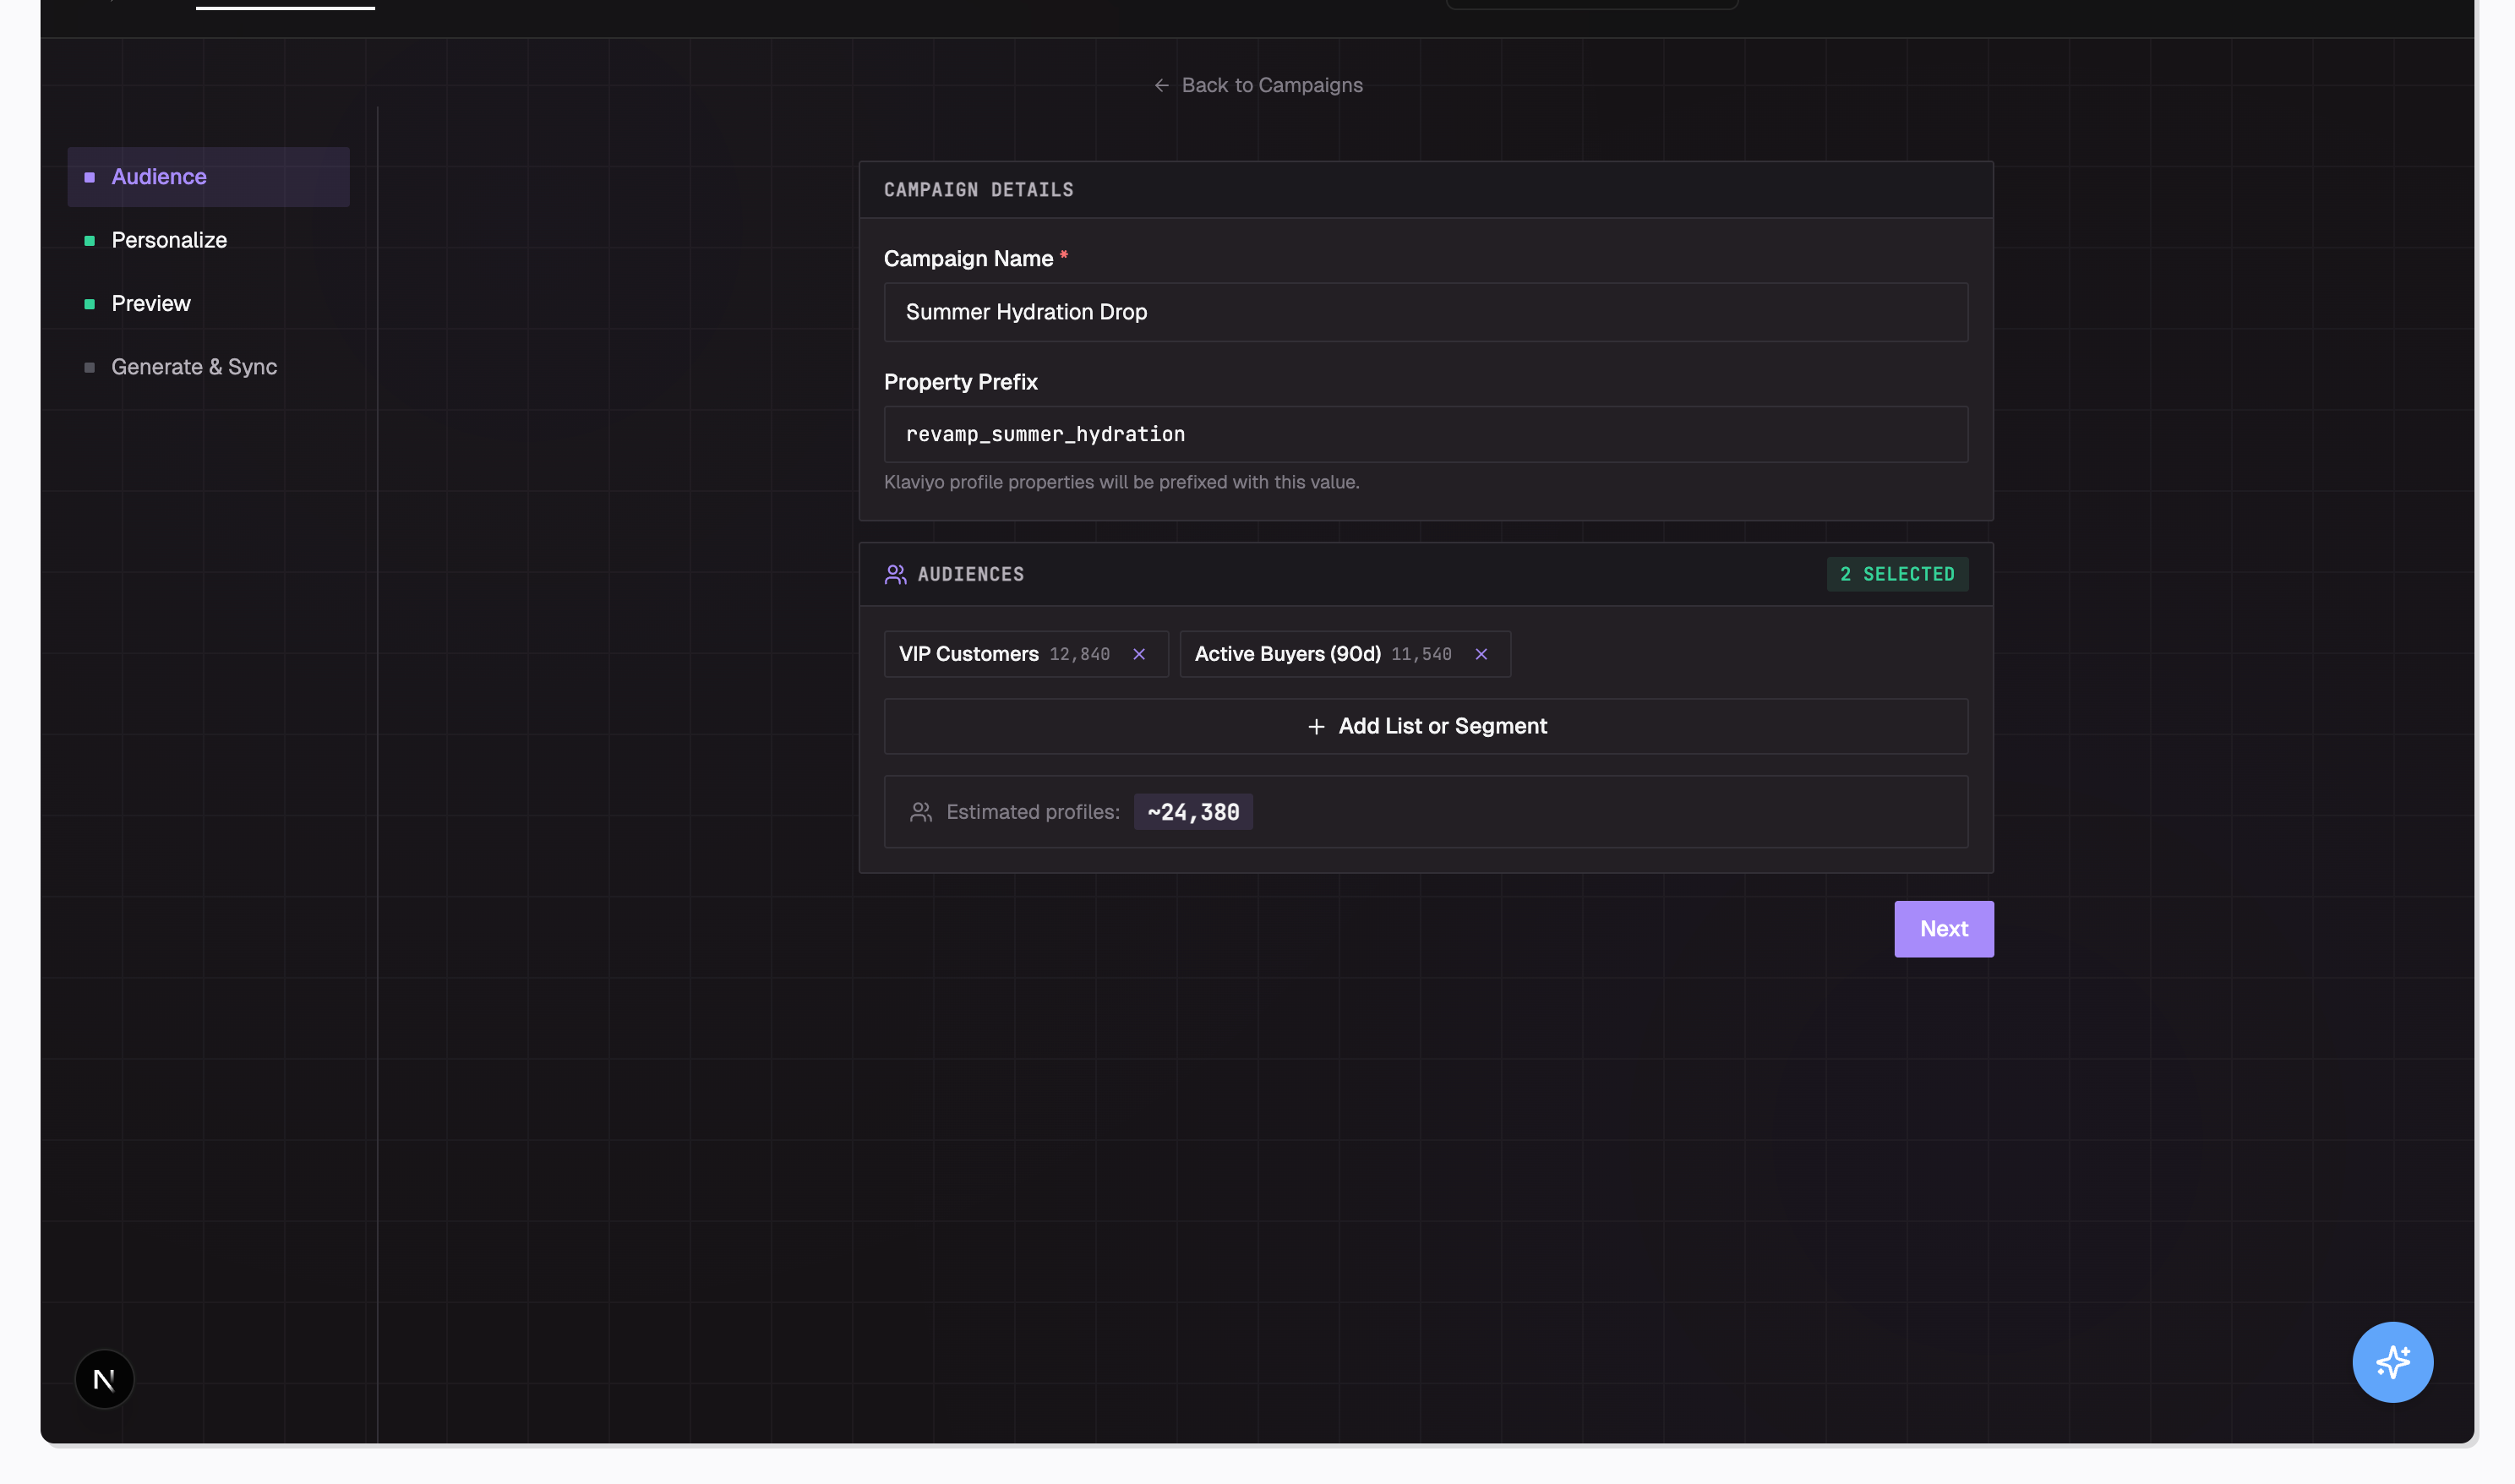The width and height of the screenshot is (2515, 1484).
Task: Click the Estimated profiles person icon
Action: coord(920,811)
